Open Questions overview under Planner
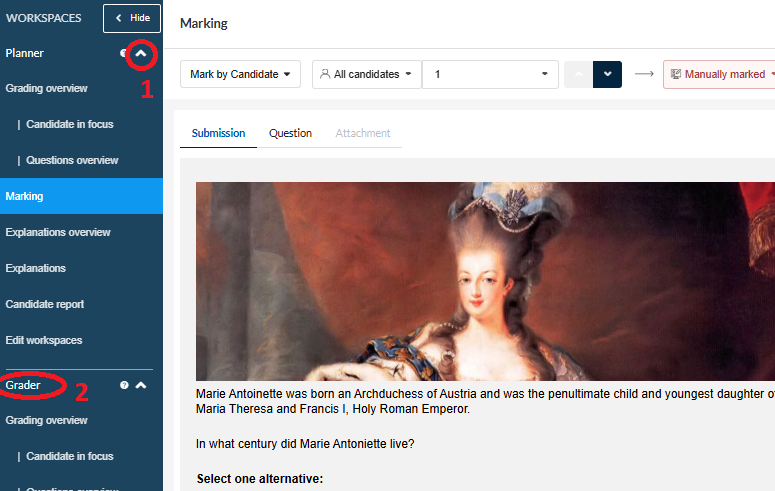The width and height of the screenshot is (775, 491). point(72,160)
